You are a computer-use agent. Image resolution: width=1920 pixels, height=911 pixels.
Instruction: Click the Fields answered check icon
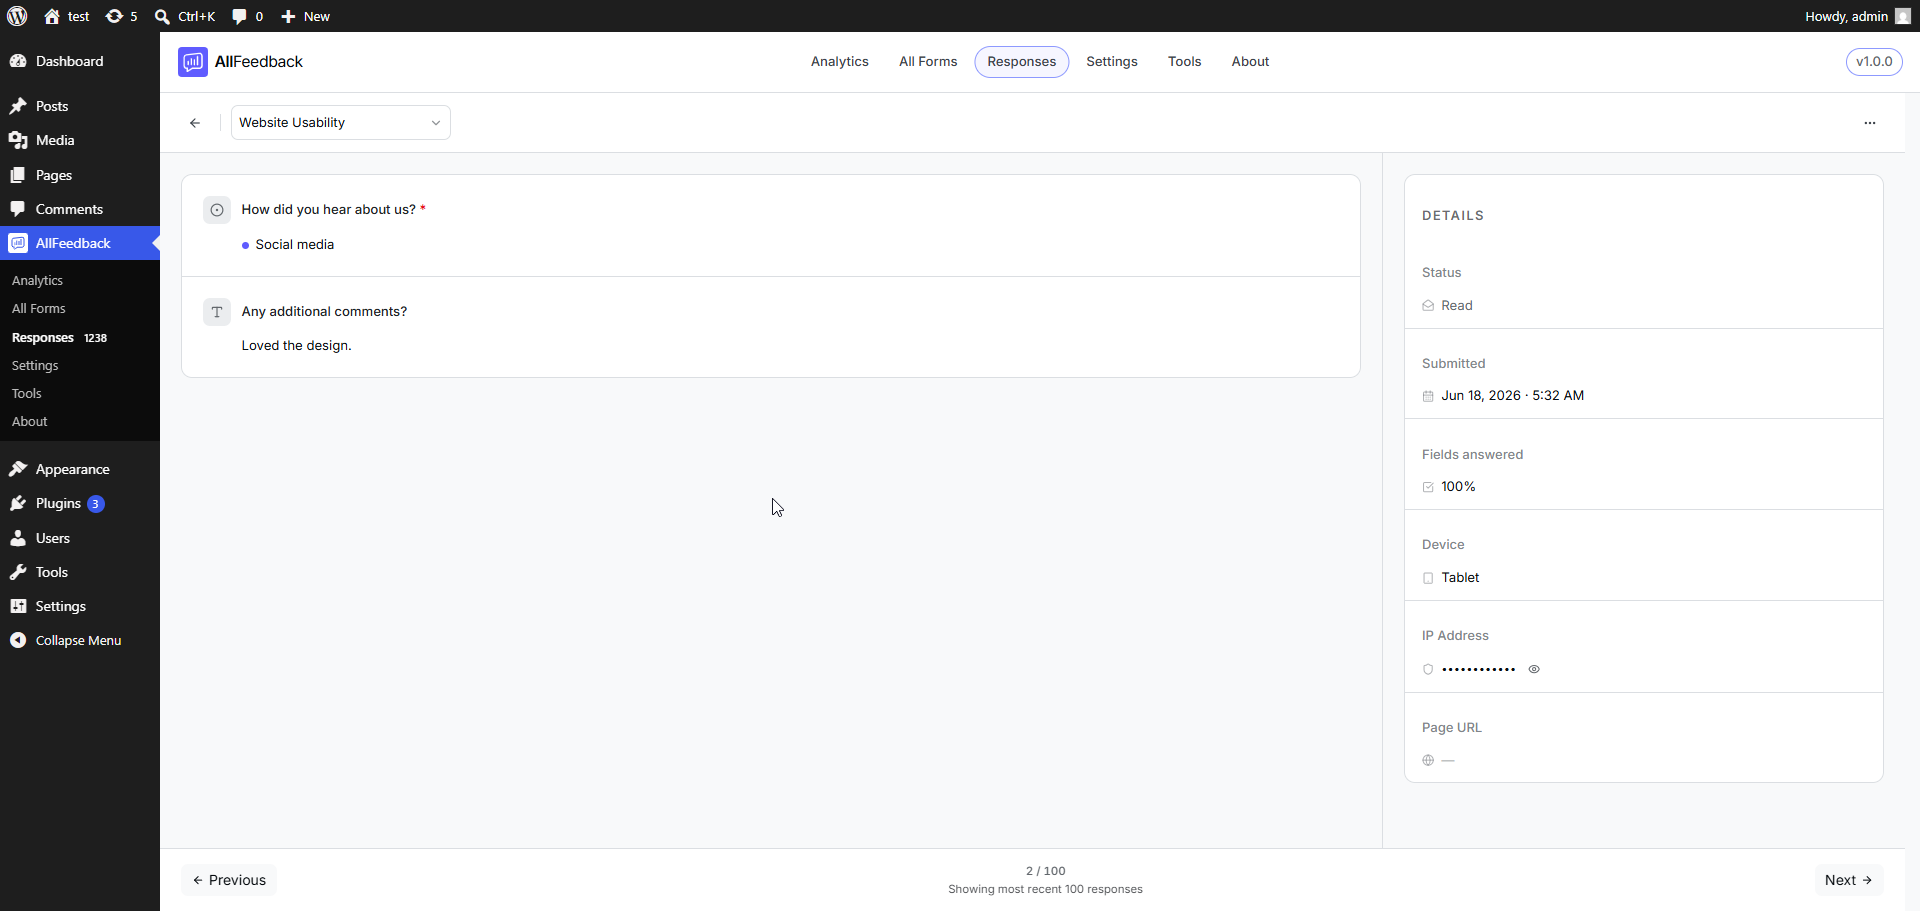pos(1428,487)
